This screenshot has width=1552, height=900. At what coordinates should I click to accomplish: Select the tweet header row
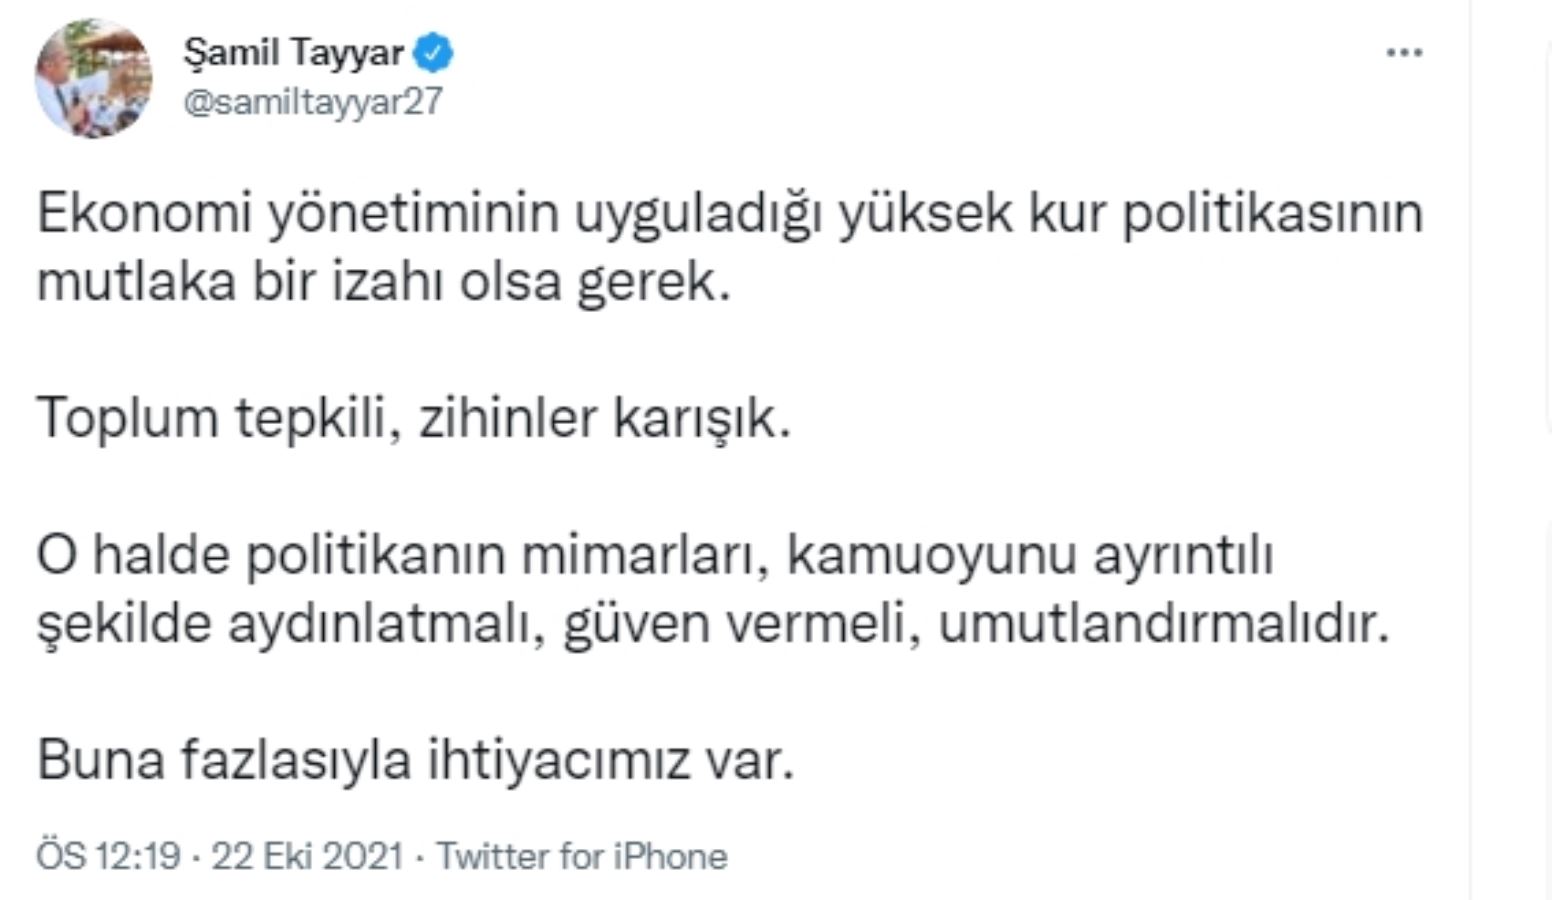300,75
